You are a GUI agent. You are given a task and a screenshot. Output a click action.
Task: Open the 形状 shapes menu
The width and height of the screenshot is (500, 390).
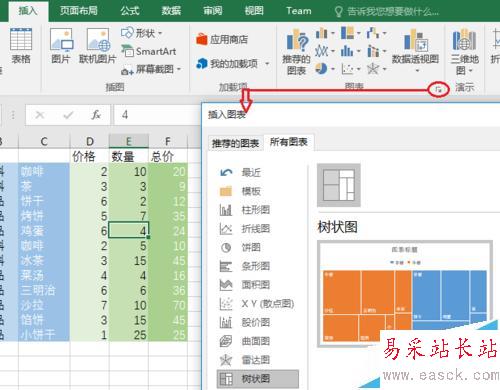coord(141,33)
